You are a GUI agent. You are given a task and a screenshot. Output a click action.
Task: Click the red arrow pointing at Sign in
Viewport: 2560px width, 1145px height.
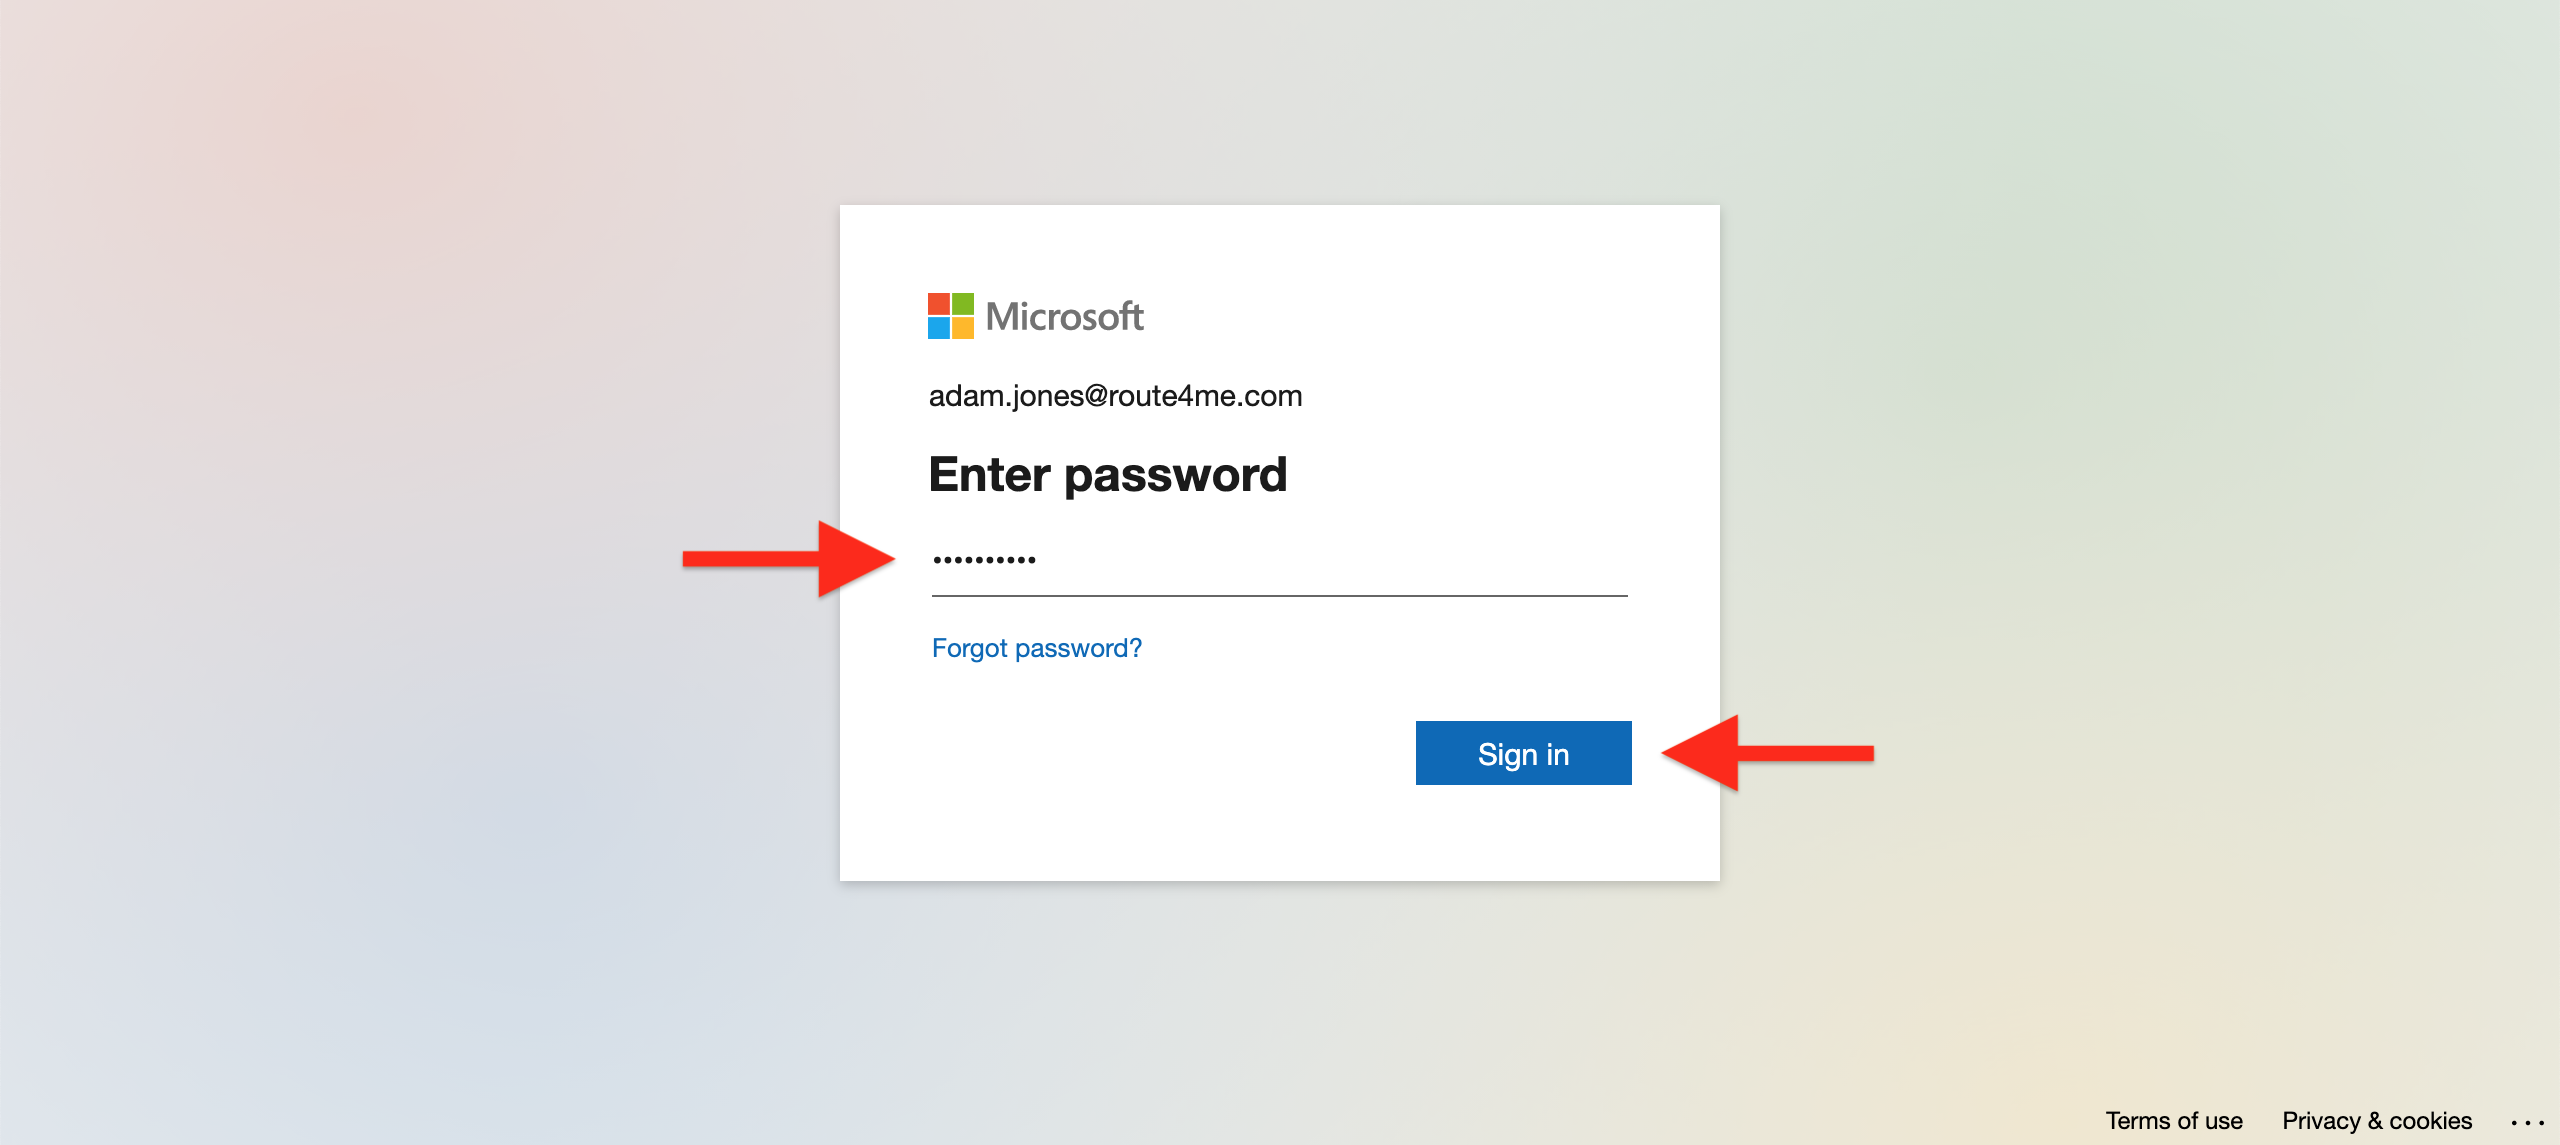[1767, 753]
